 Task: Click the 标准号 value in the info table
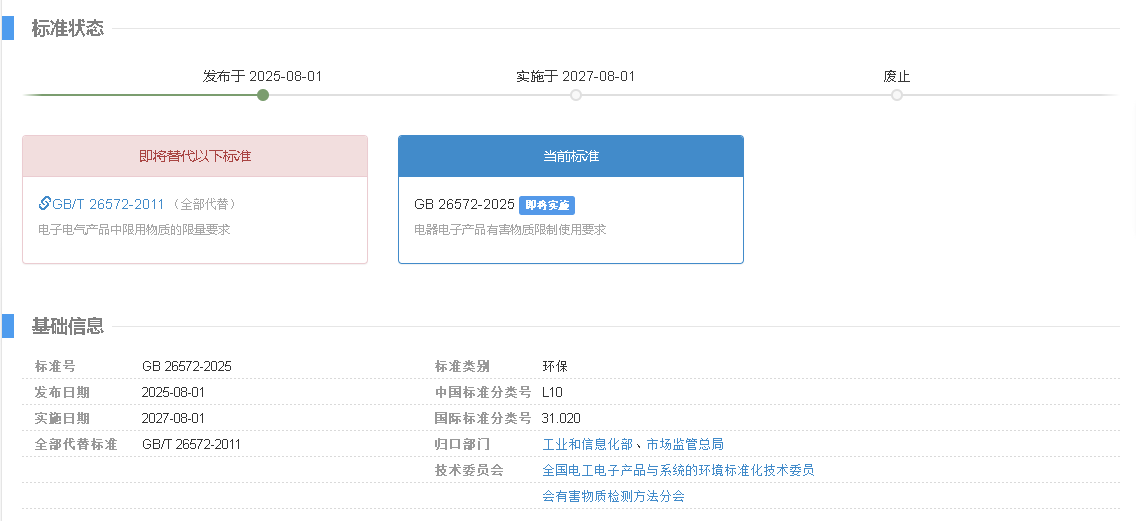[187, 366]
